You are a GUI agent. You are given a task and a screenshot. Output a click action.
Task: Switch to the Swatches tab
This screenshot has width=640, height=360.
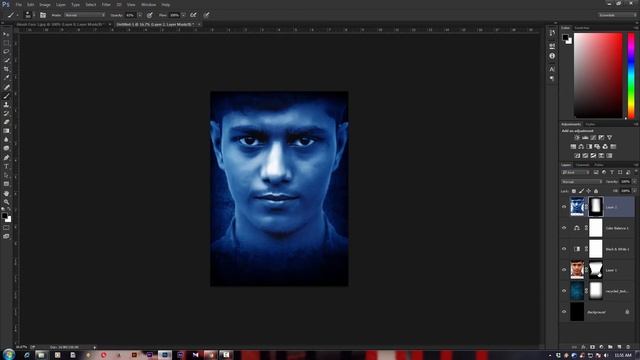pos(582,28)
